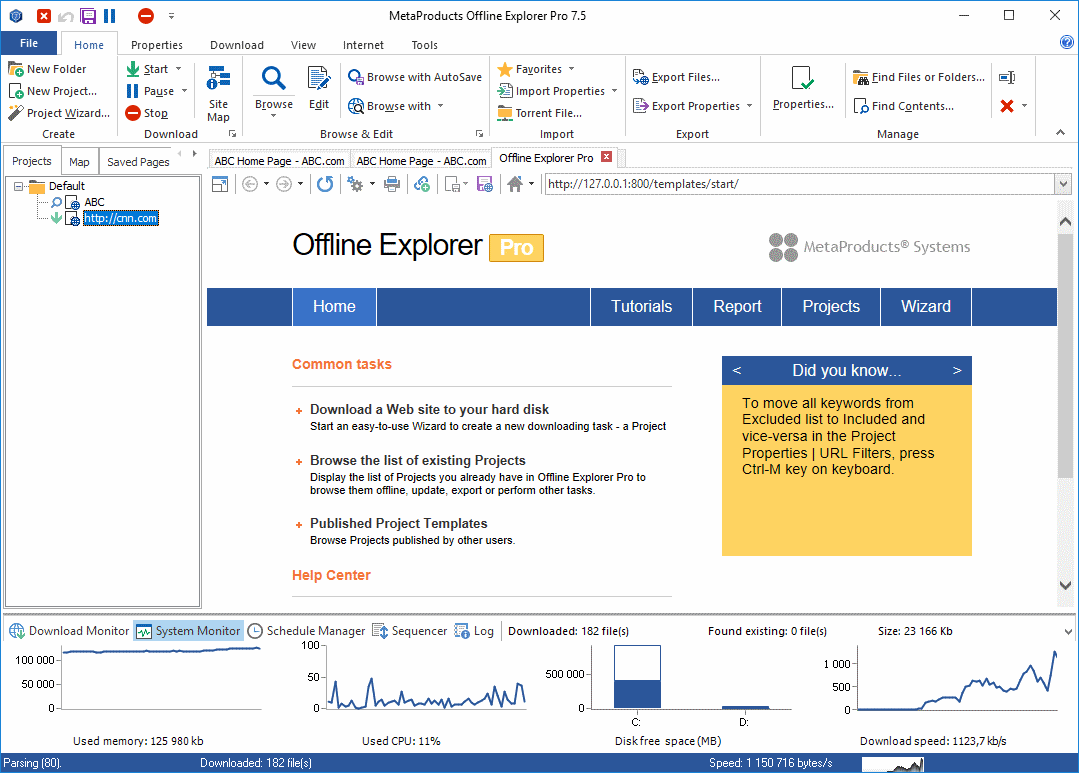Switch to the Saved Pages tab
Screen dimensions: 1079x773
click(137, 161)
